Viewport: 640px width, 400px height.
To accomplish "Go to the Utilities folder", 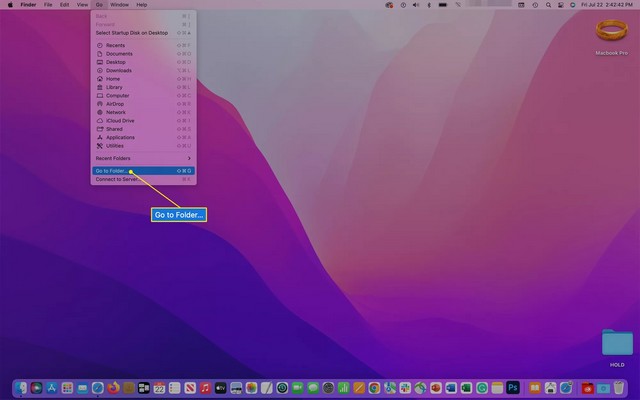I will coord(115,145).
